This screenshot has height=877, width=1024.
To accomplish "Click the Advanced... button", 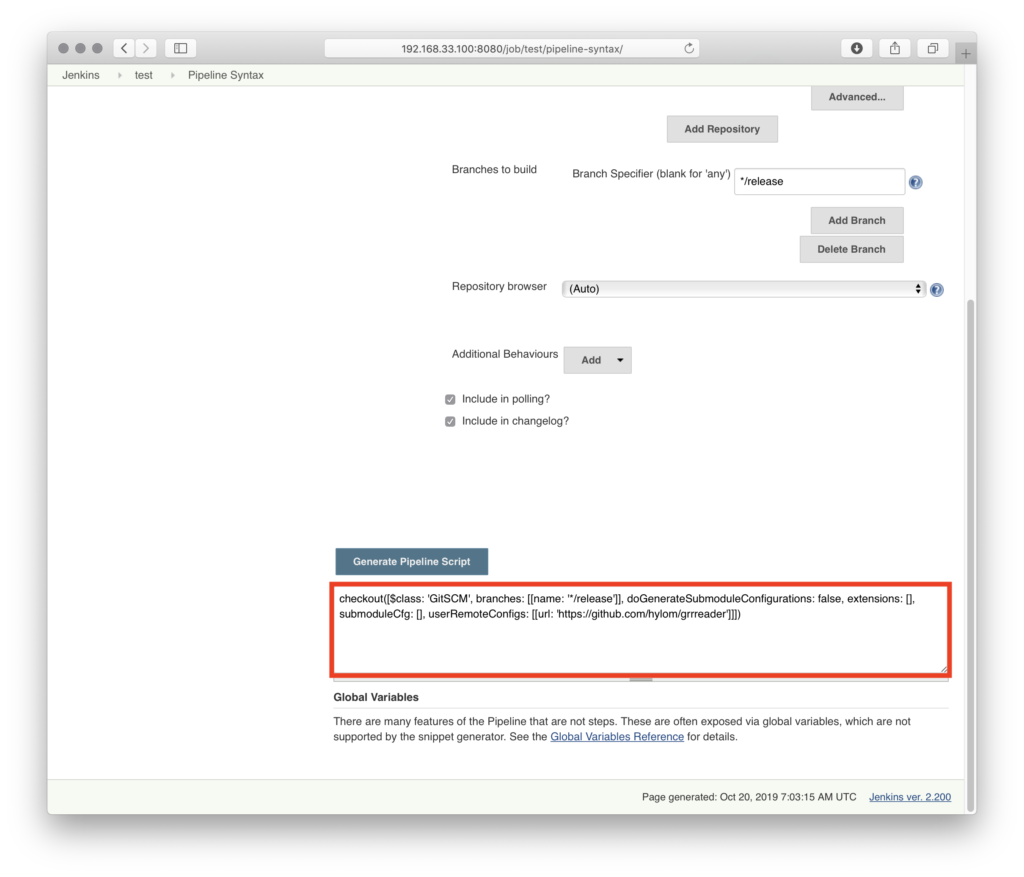I will [x=857, y=97].
